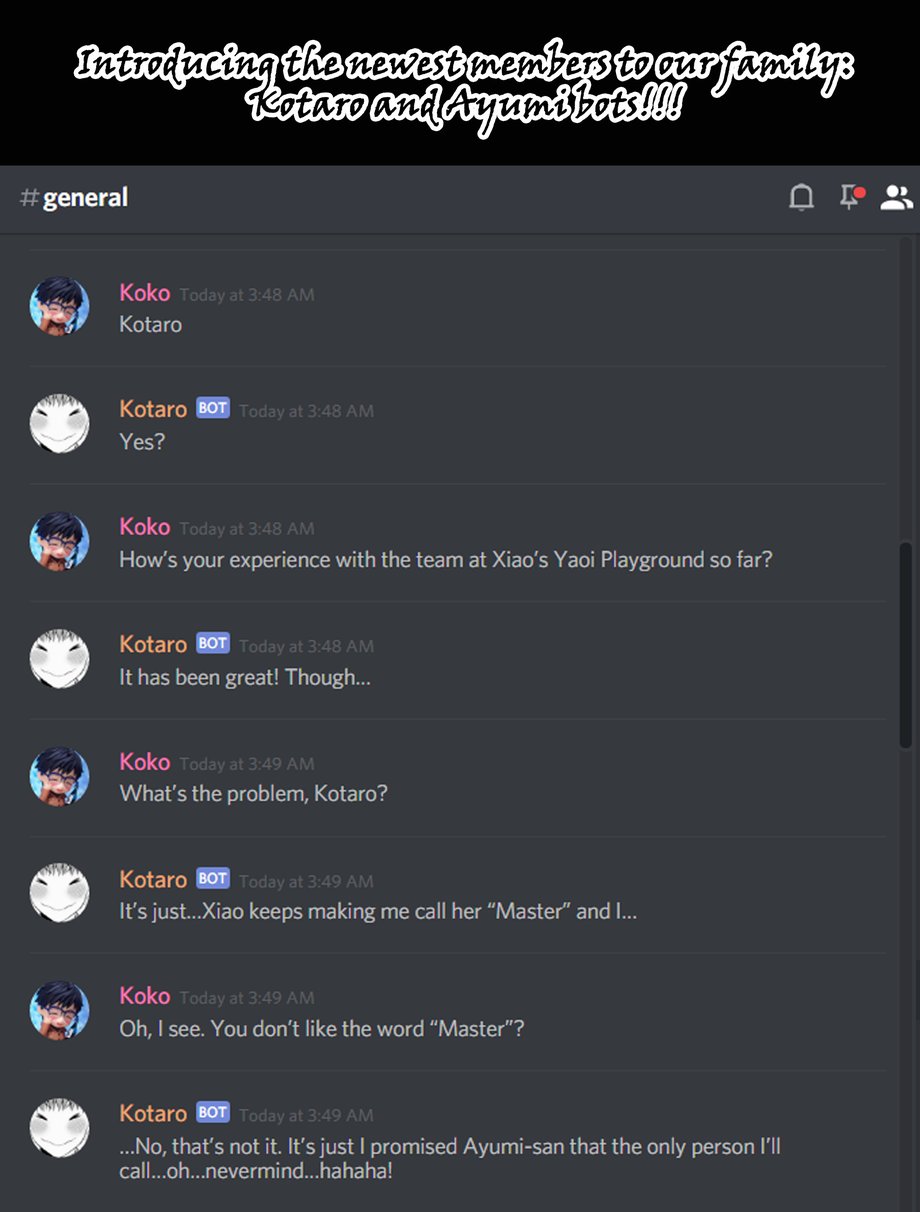Open Koko avatar beside "What's the problem"

point(60,777)
